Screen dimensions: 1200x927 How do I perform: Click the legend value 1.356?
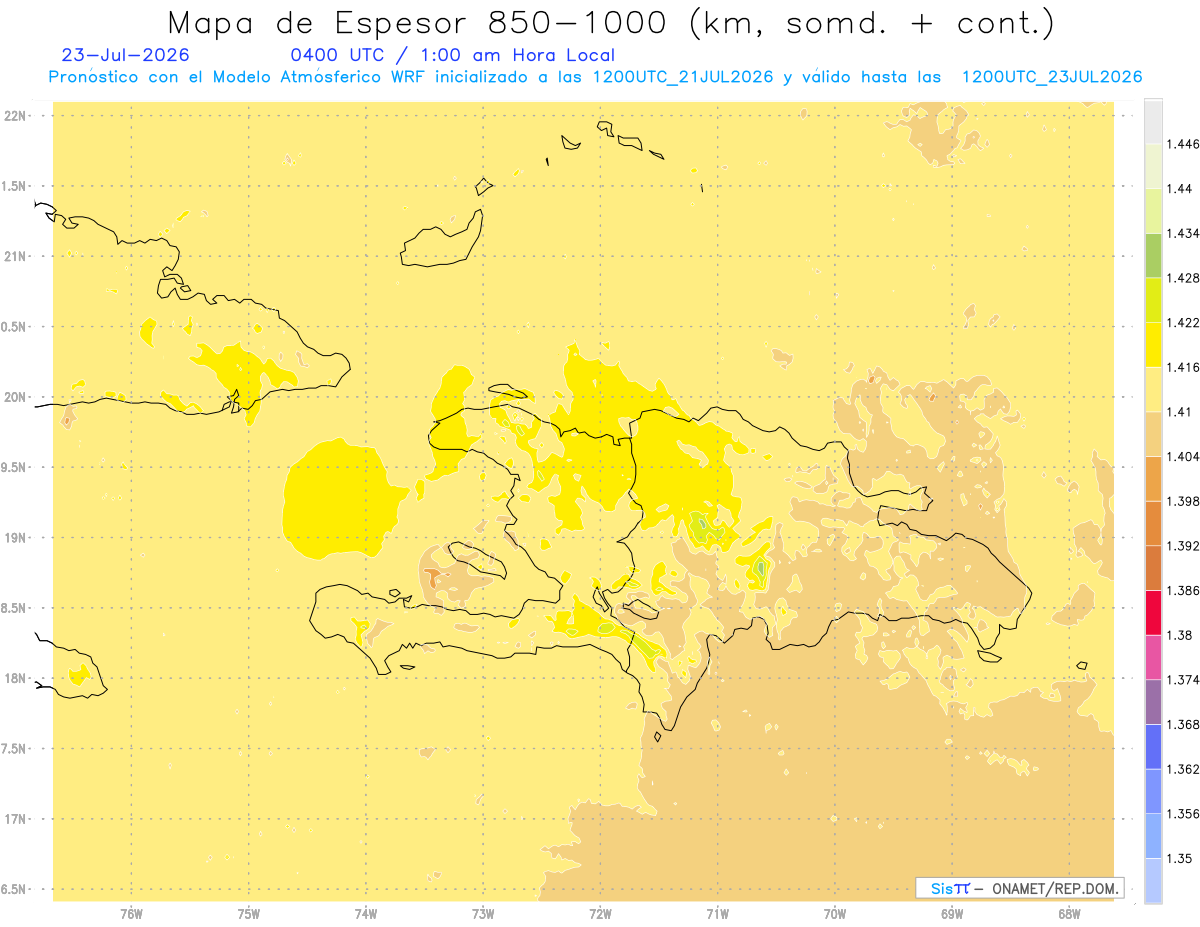pyautogui.click(x=1183, y=814)
